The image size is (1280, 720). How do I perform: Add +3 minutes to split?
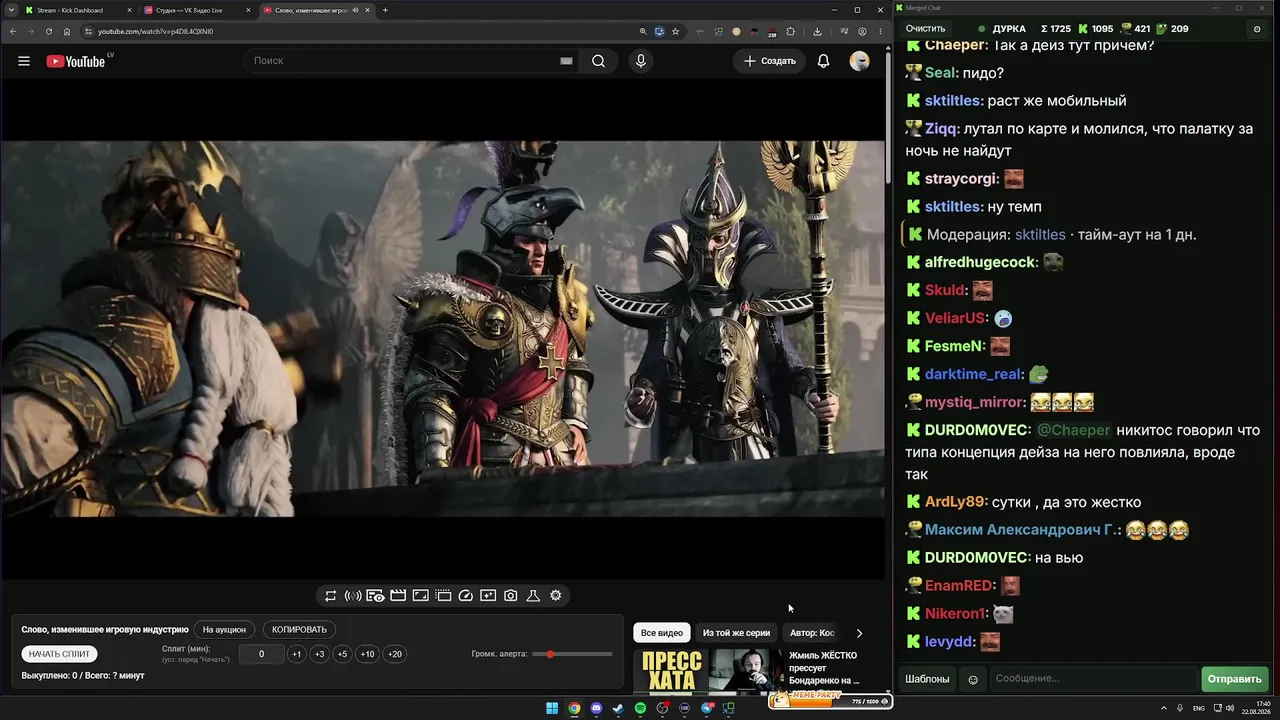(319, 654)
